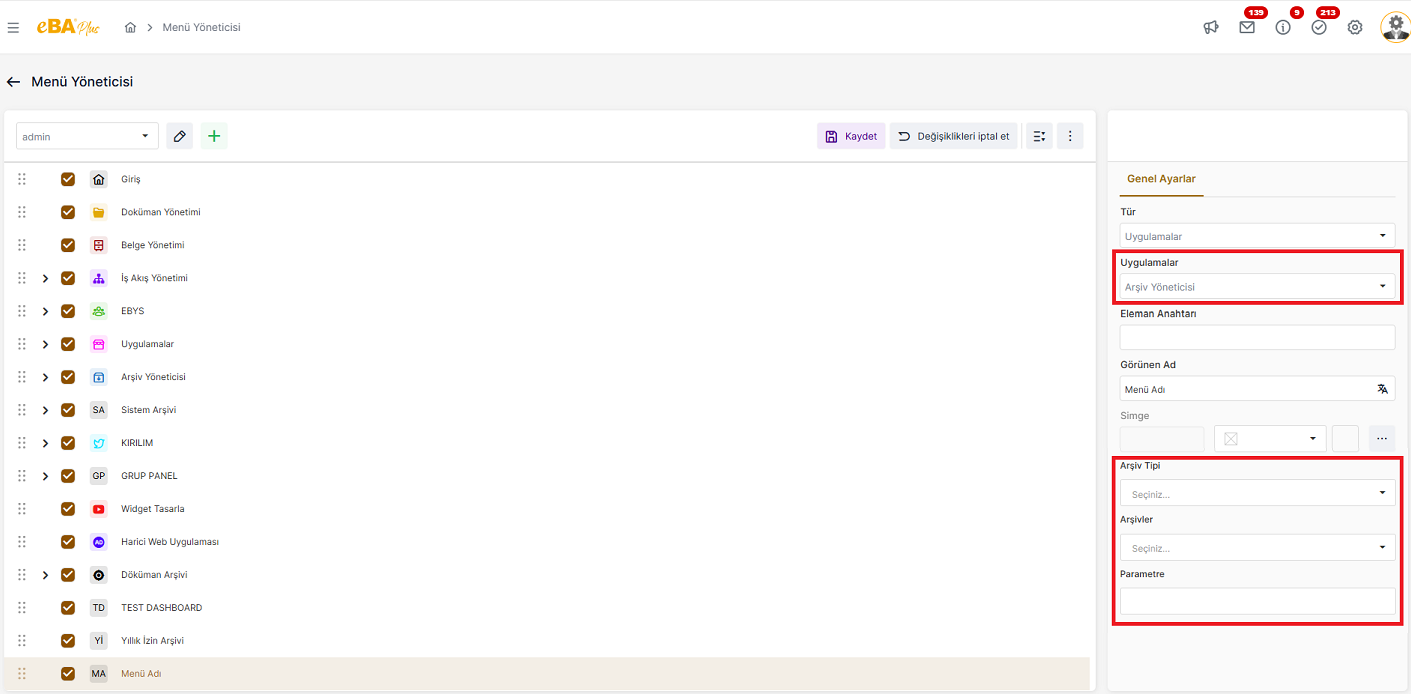Open the settings gear in header
Image resolution: width=1411 pixels, height=694 pixels.
1355,28
